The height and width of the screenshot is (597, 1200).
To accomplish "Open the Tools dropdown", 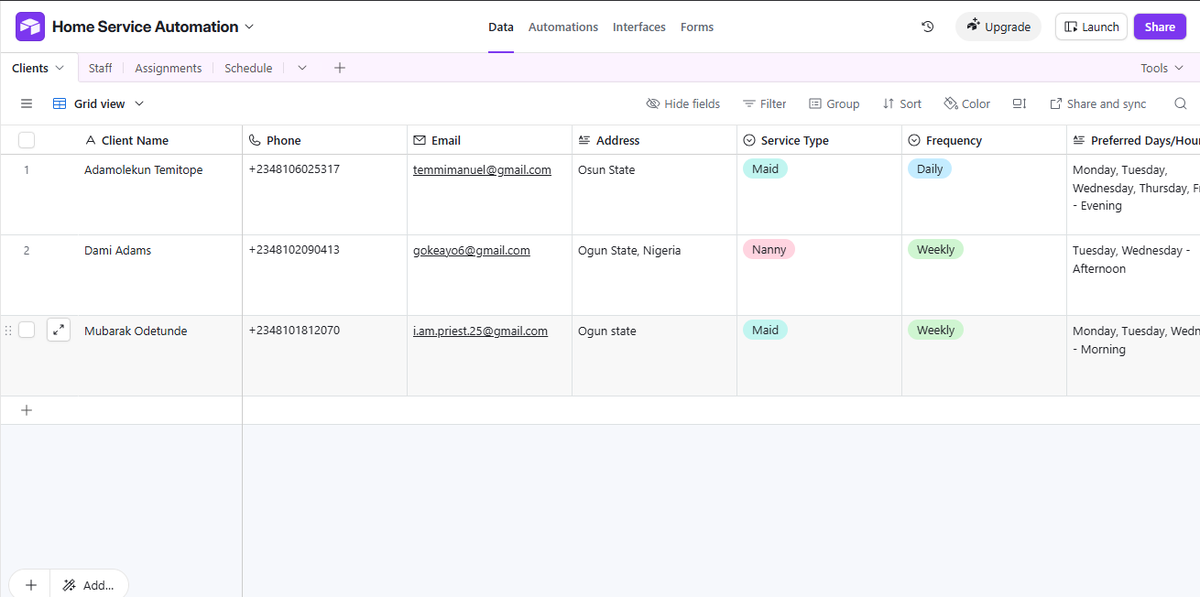I will 1162,68.
